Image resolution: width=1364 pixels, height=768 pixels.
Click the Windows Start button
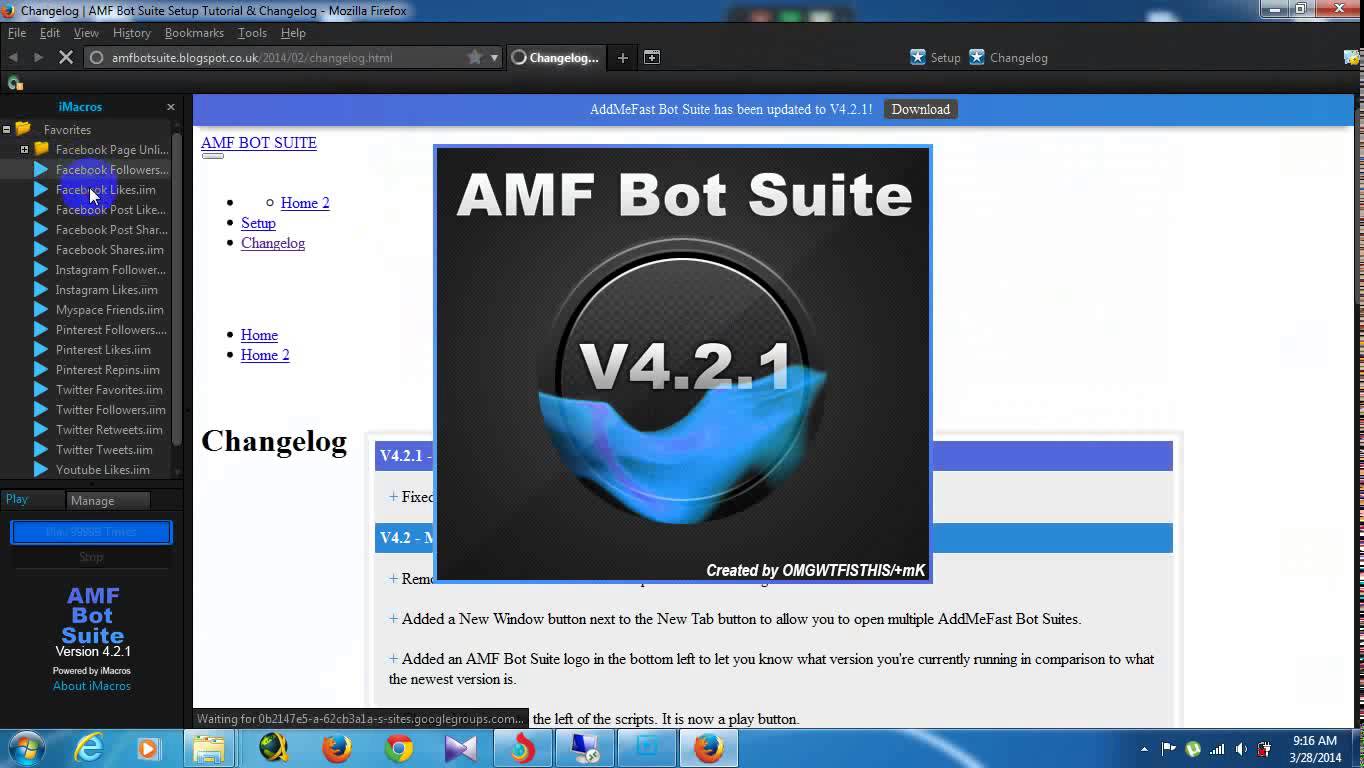pyautogui.click(x=25, y=748)
